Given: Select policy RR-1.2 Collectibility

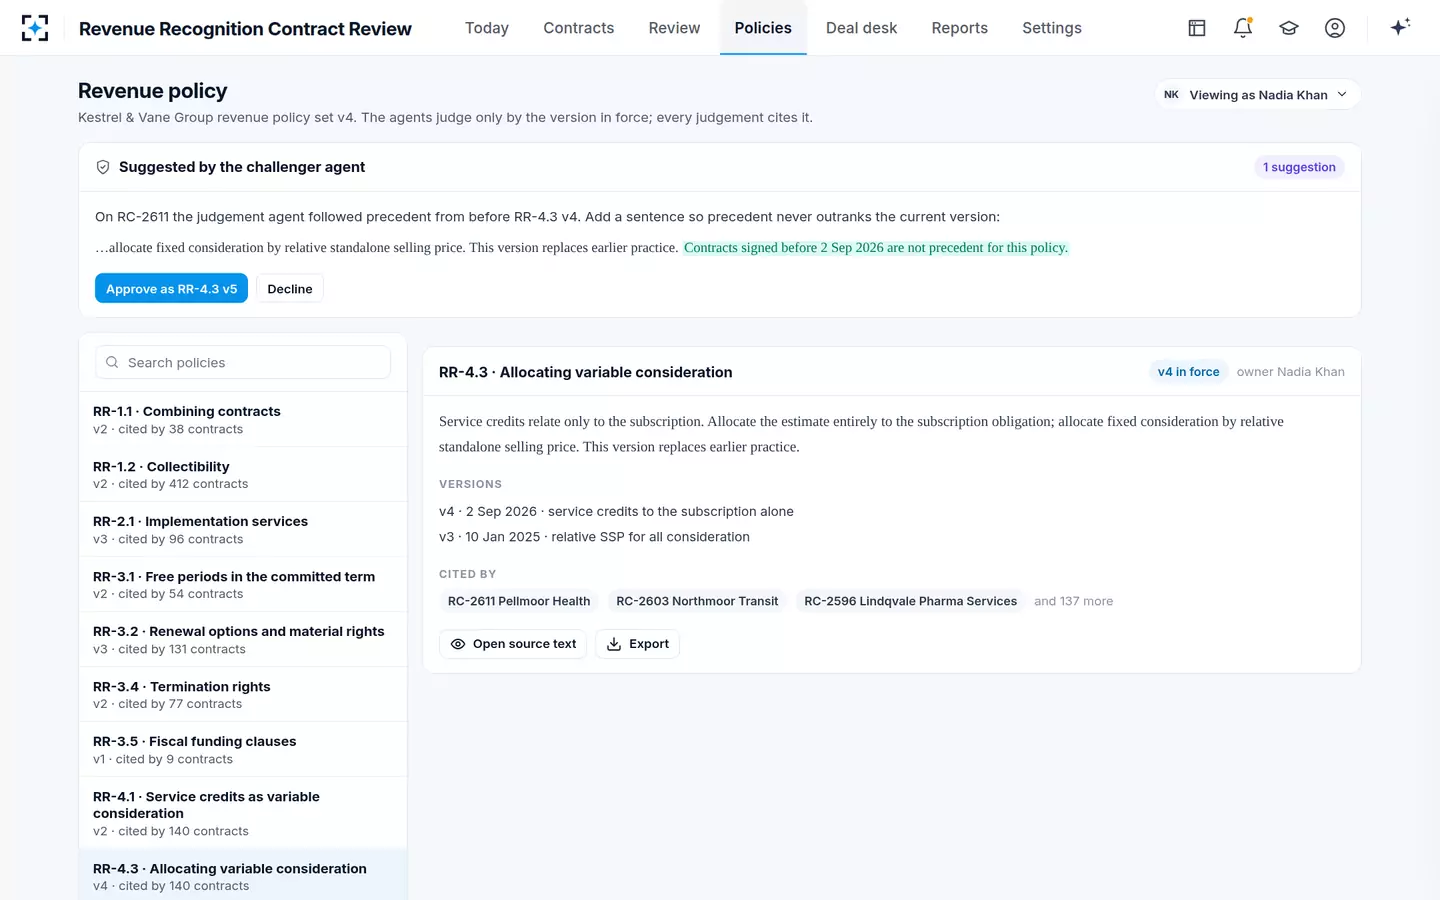Looking at the screenshot, I should click(x=243, y=475).
